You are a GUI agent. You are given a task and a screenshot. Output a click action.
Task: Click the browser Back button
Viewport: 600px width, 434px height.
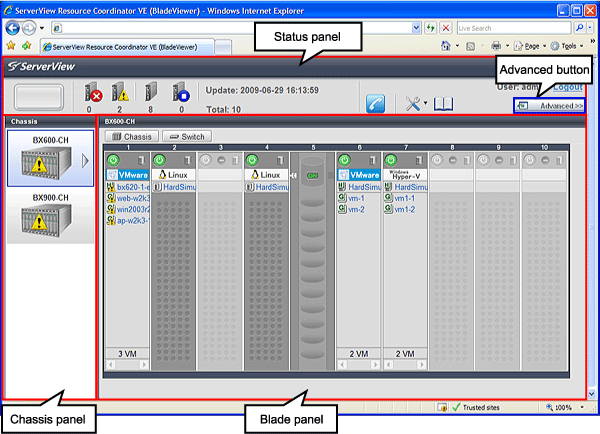pyautogui.click(x=13, y=28)
